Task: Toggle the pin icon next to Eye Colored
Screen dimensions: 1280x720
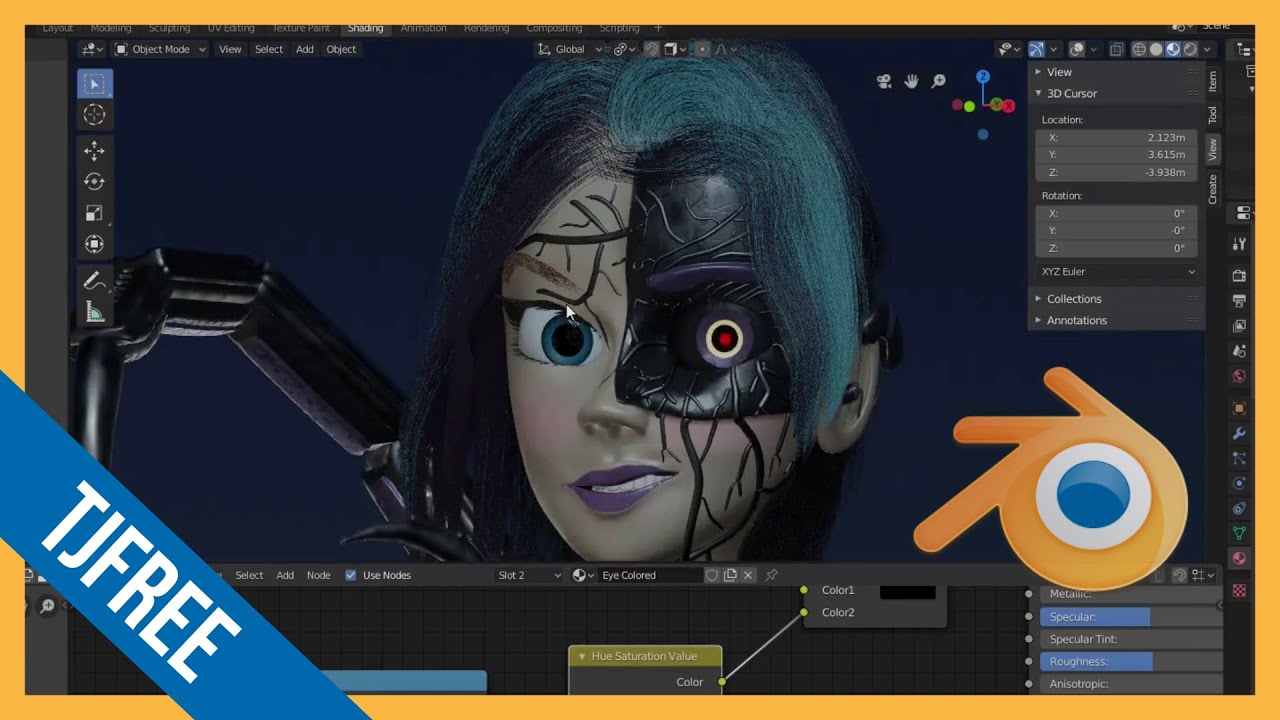Action: tap(770, 575)
